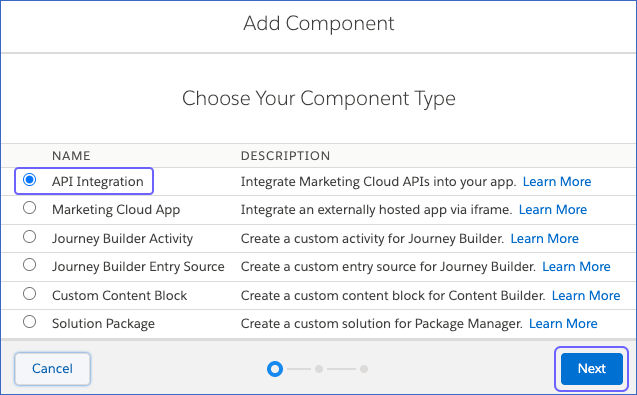Open Learn More for API Integration
The height and width of the screenshot is (395, 637).
tap(557, 181)
